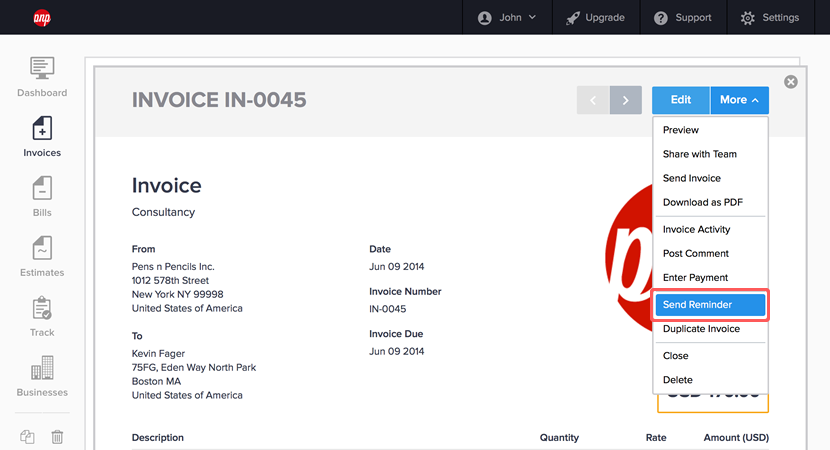
Task: Choose Share with Team
Action: coord(710,154)
